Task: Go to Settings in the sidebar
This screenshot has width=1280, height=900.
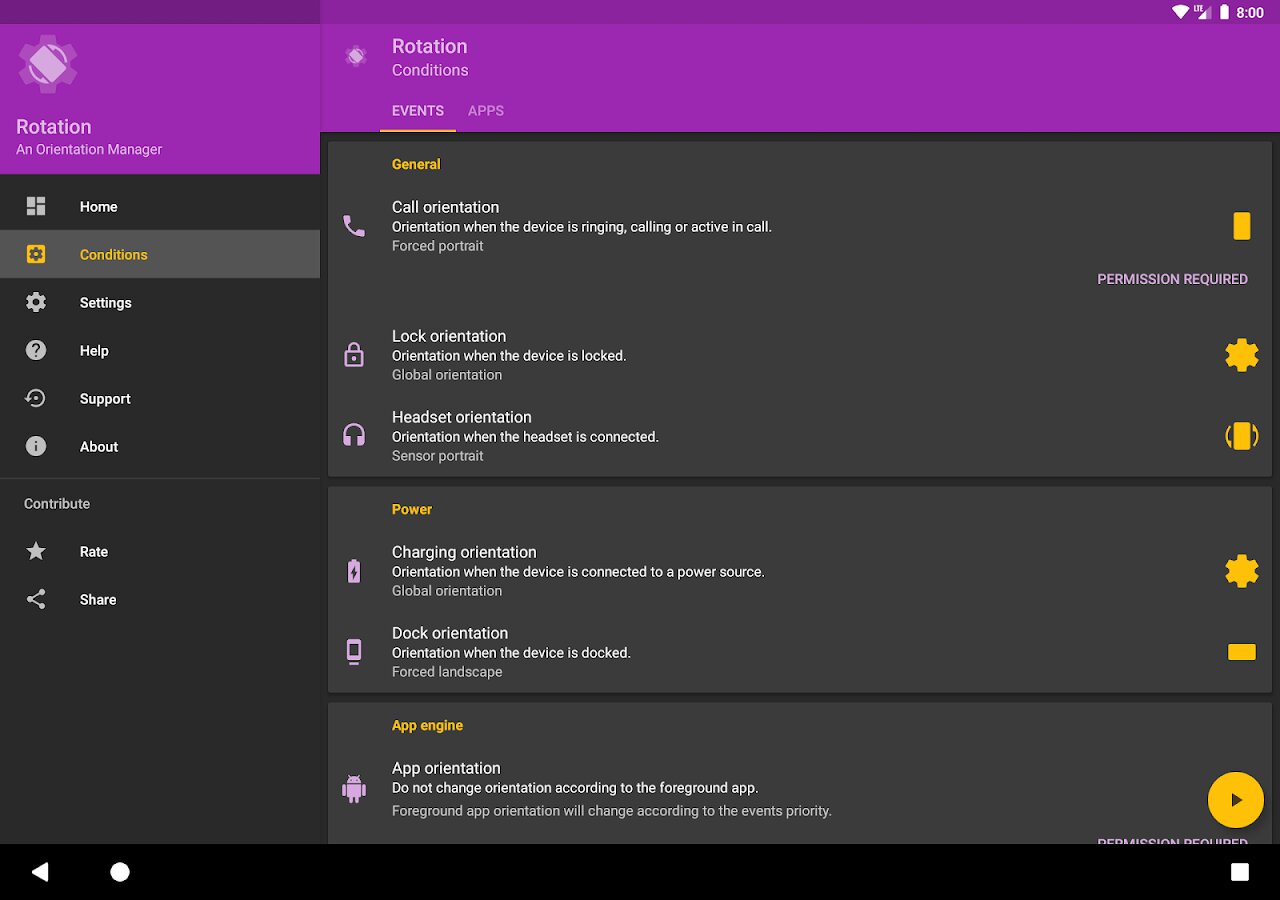Action: 160,302
